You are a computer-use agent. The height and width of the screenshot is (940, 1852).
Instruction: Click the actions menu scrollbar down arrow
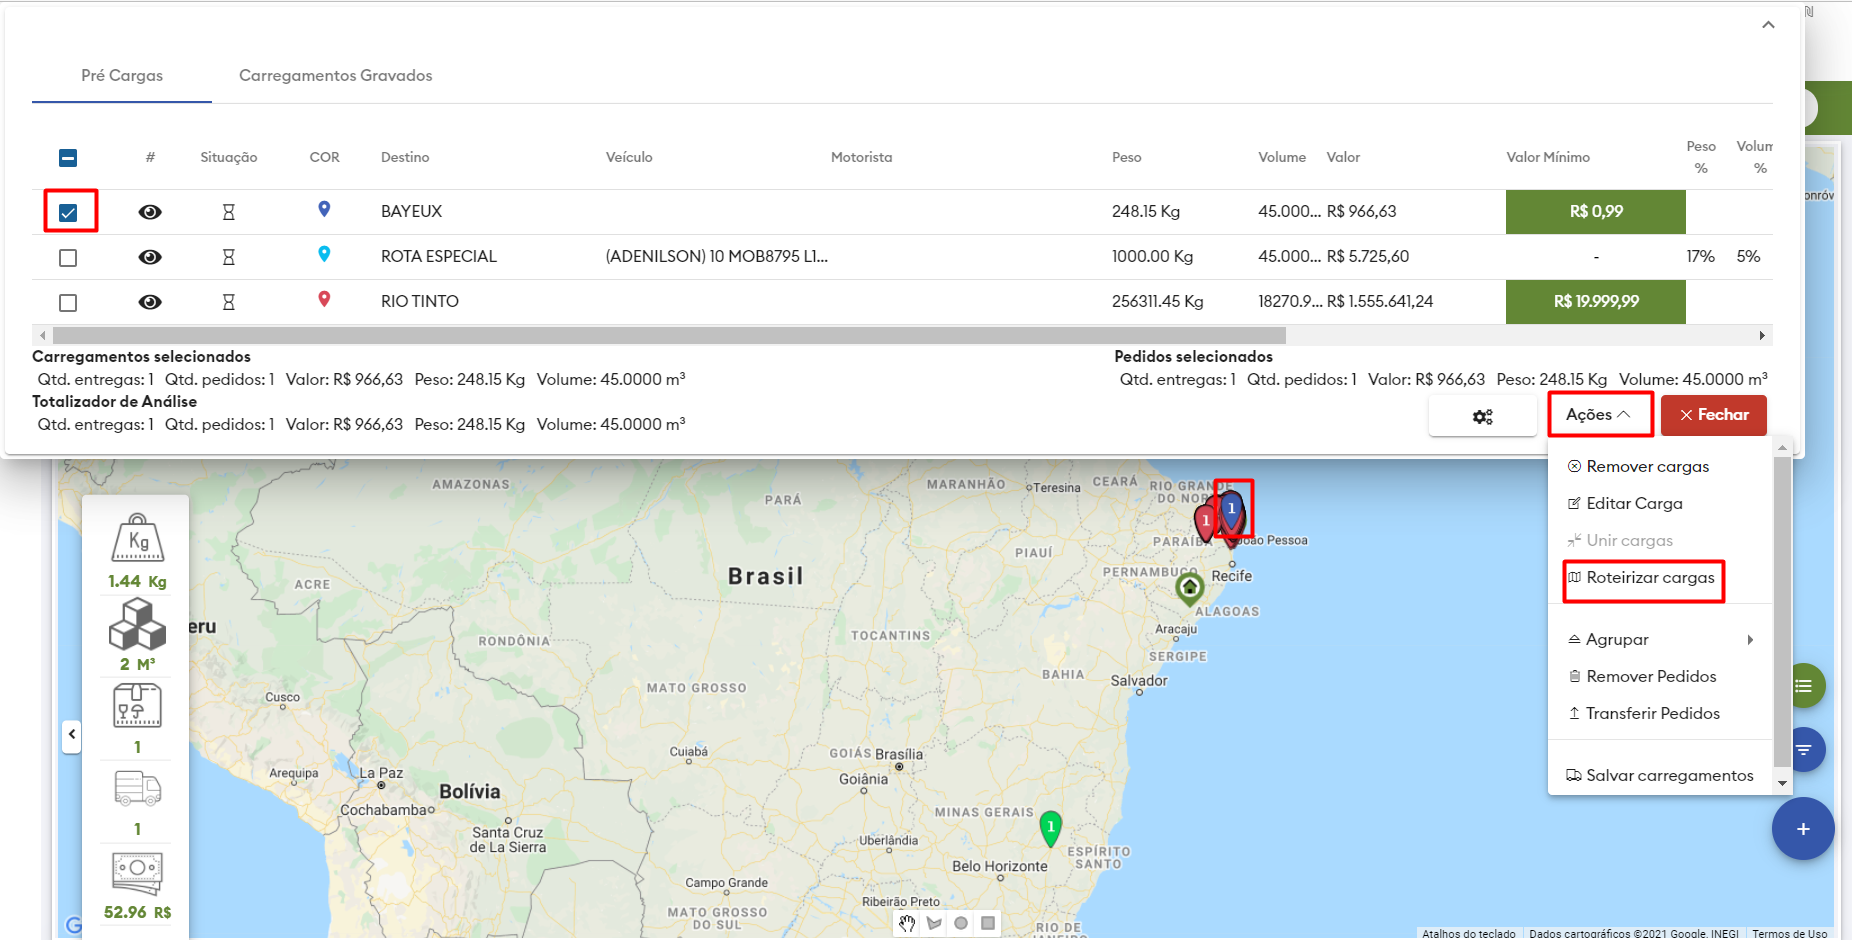click(1782, 784)
